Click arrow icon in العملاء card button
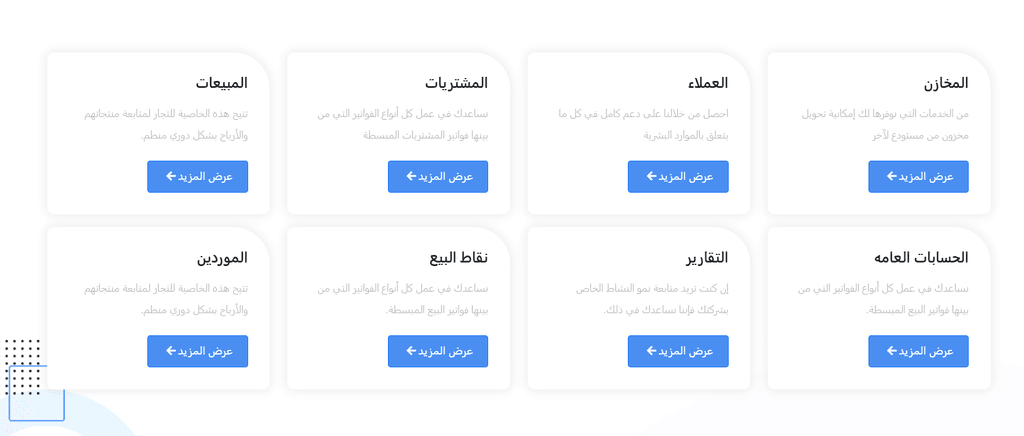Screen dimensions: 1024x436 click(x=651, y=176)
